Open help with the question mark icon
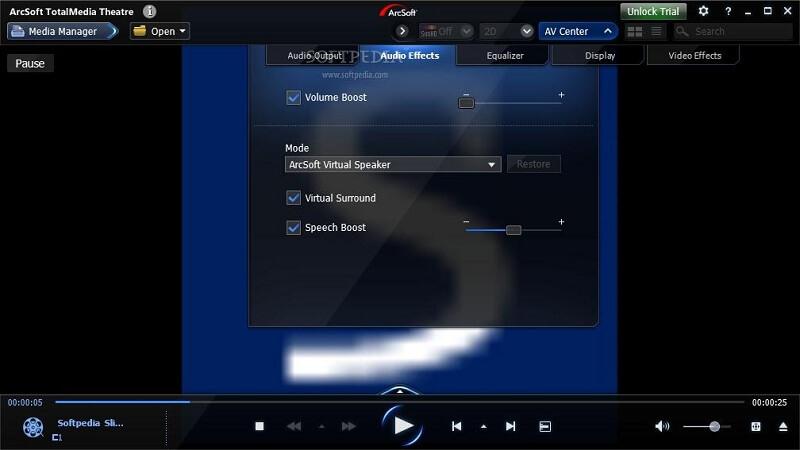 click(728, 11)
